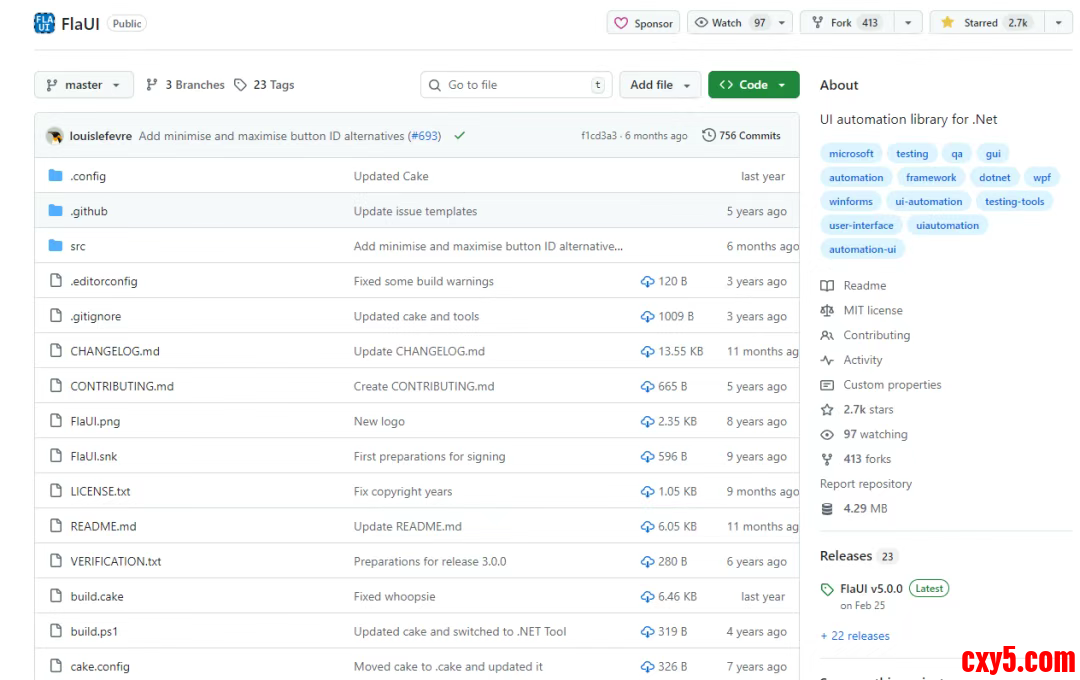Click the FlaUI repository logo icon
Screen dimensions: 1080x680
pyautogui.click(x=44, y=23)
